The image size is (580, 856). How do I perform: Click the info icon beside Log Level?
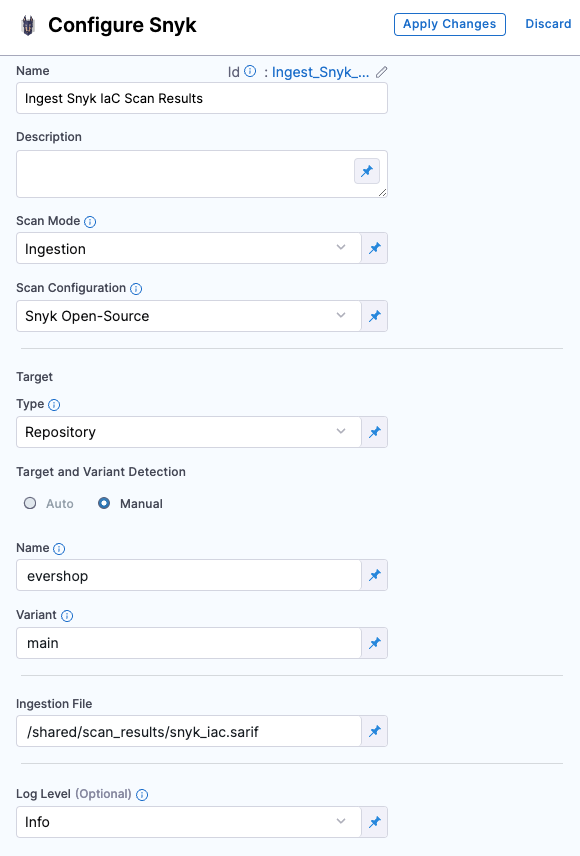click(142, 795)
